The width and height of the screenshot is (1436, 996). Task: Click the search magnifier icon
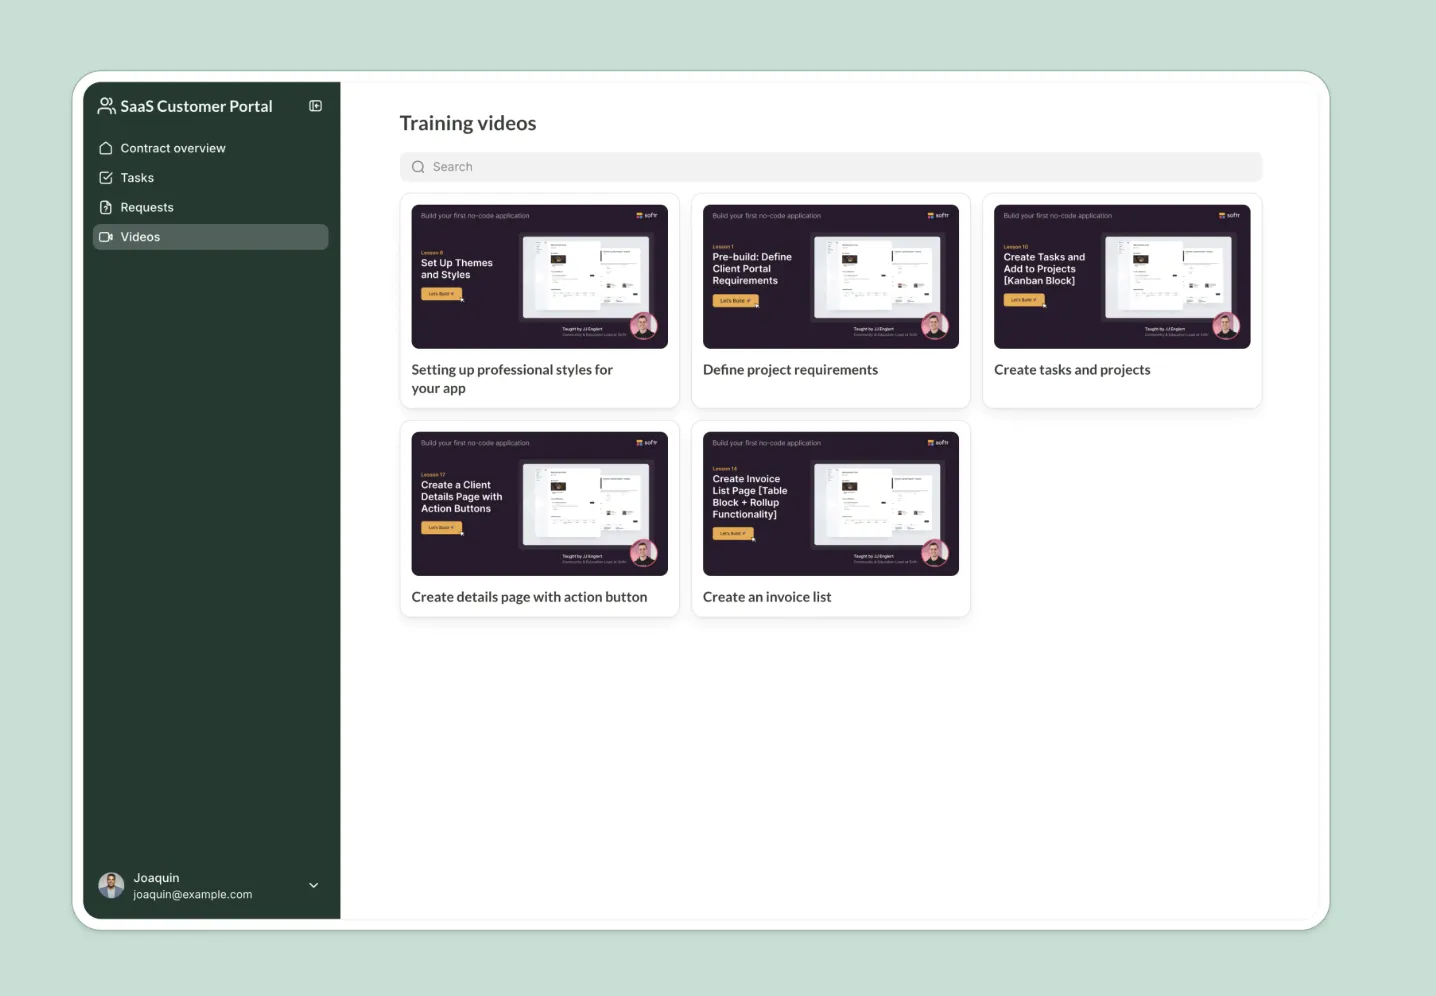tap(418, 167)
